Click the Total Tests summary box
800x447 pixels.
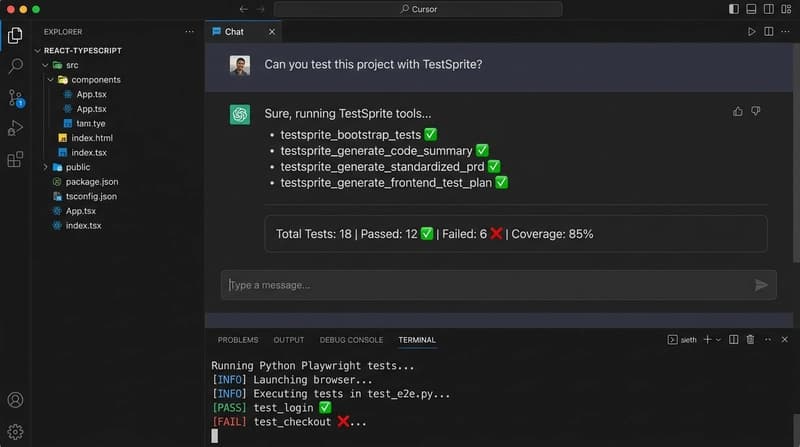pos(516,234)
